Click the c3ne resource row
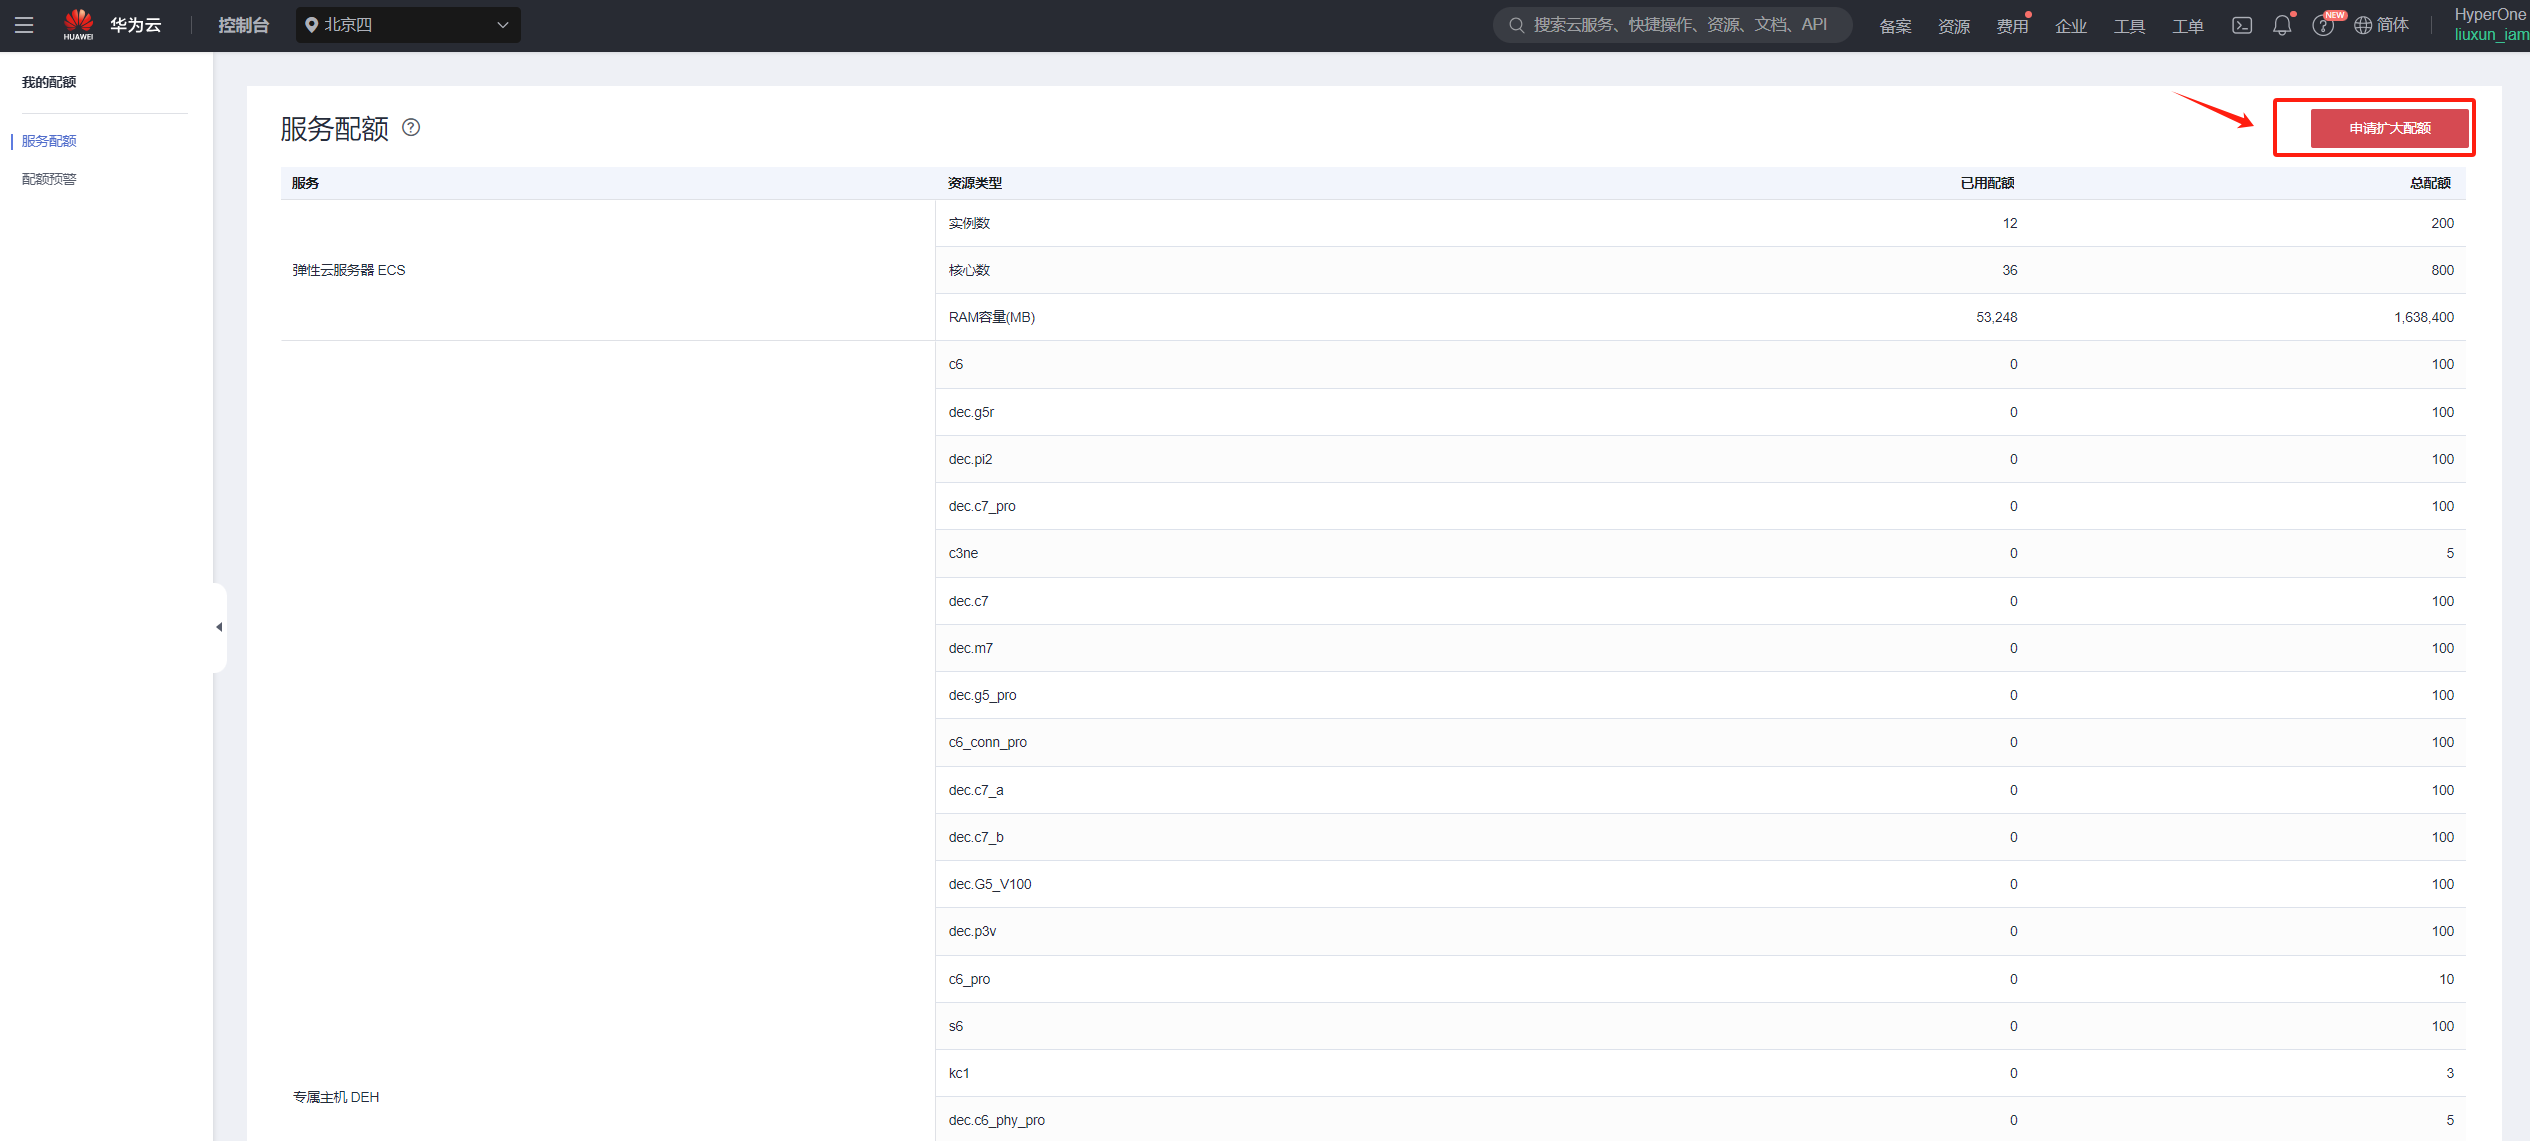The height and width of the screenshot is (1141, 2530). (1700, 553)
